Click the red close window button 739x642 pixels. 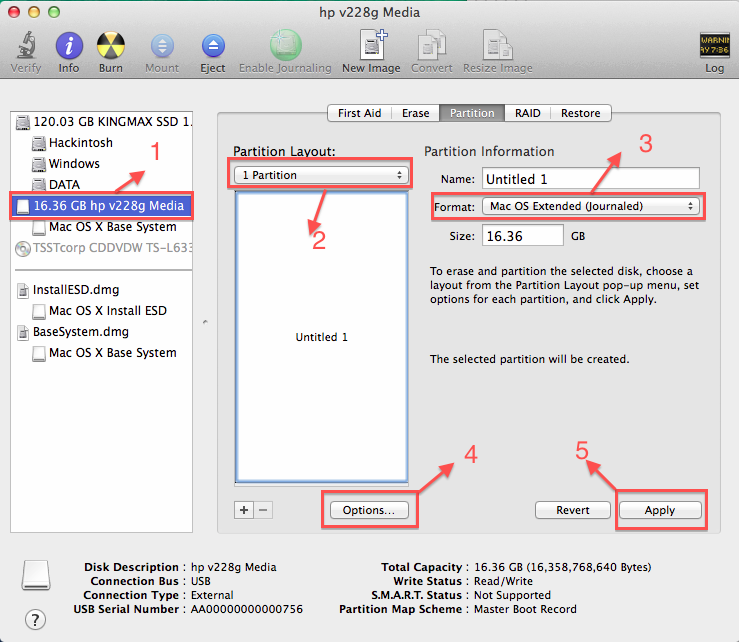pos(14,12)
